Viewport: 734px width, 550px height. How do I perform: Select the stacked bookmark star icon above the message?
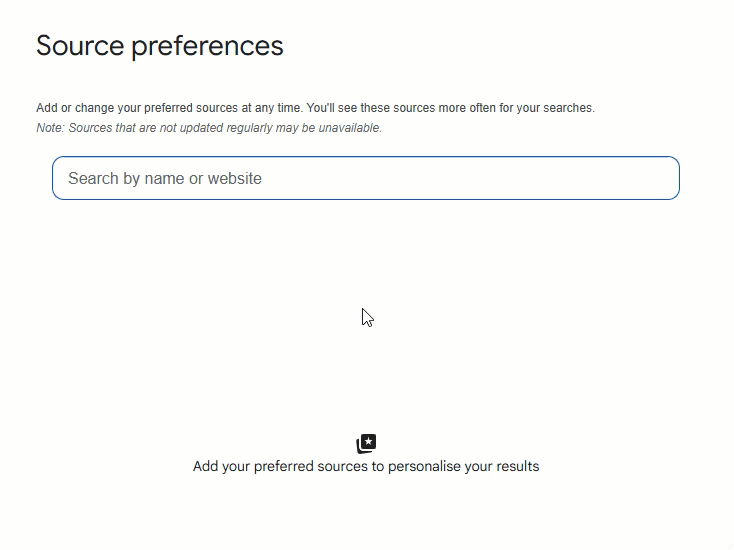pos(366,443)
